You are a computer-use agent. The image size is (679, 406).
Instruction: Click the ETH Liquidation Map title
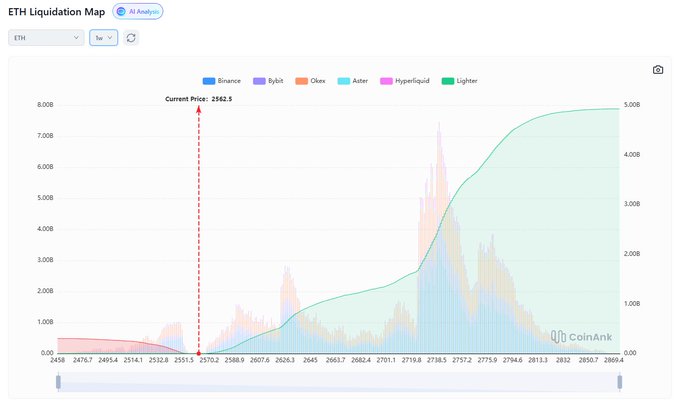[x=57, y=12]
